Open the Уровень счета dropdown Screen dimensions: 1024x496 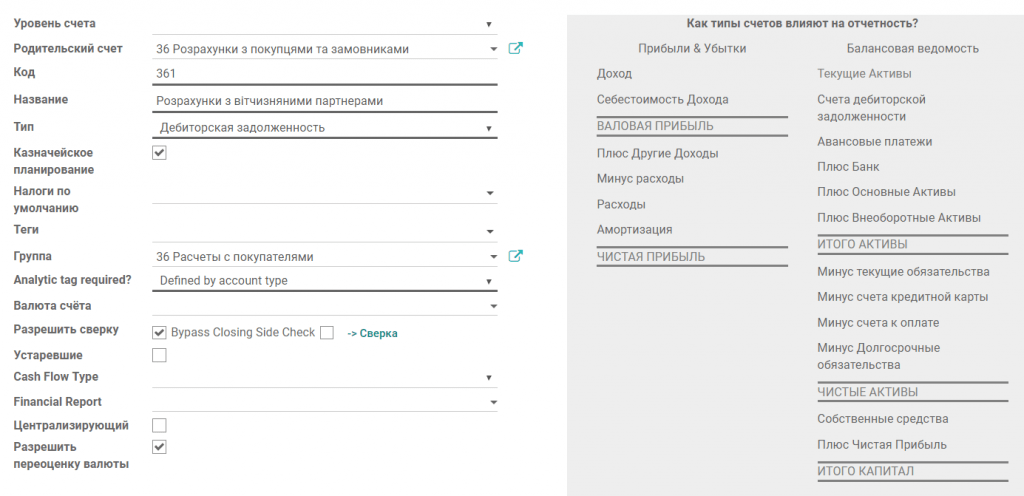(325, 24)
